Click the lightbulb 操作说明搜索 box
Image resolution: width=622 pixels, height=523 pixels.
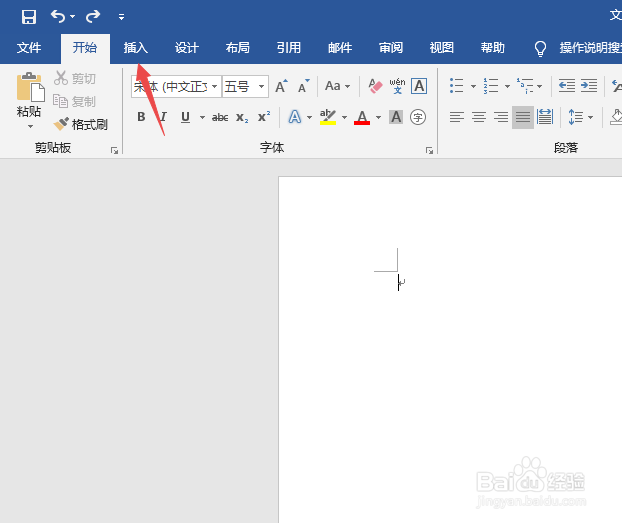[578, 48]
